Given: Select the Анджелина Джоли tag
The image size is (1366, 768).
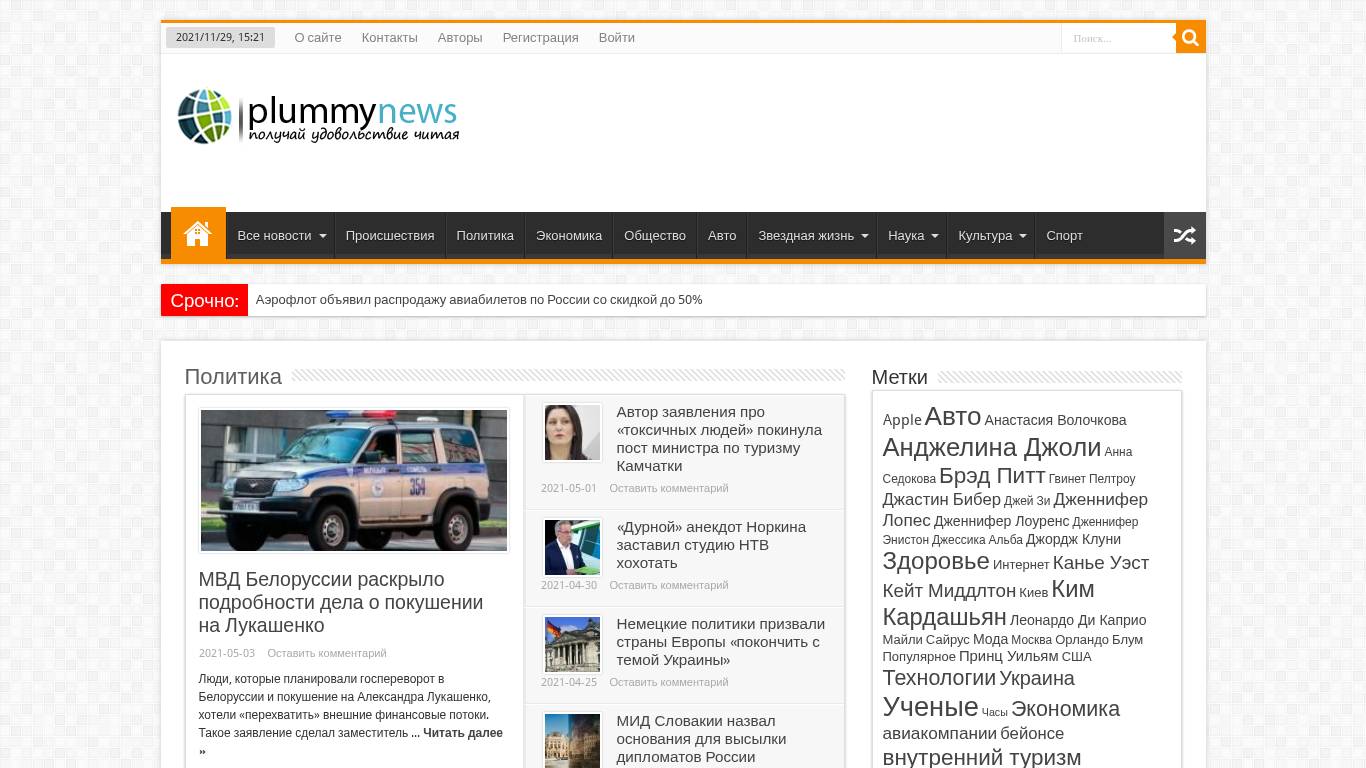Looking at the screenshot, I should (x=992, y=447).
